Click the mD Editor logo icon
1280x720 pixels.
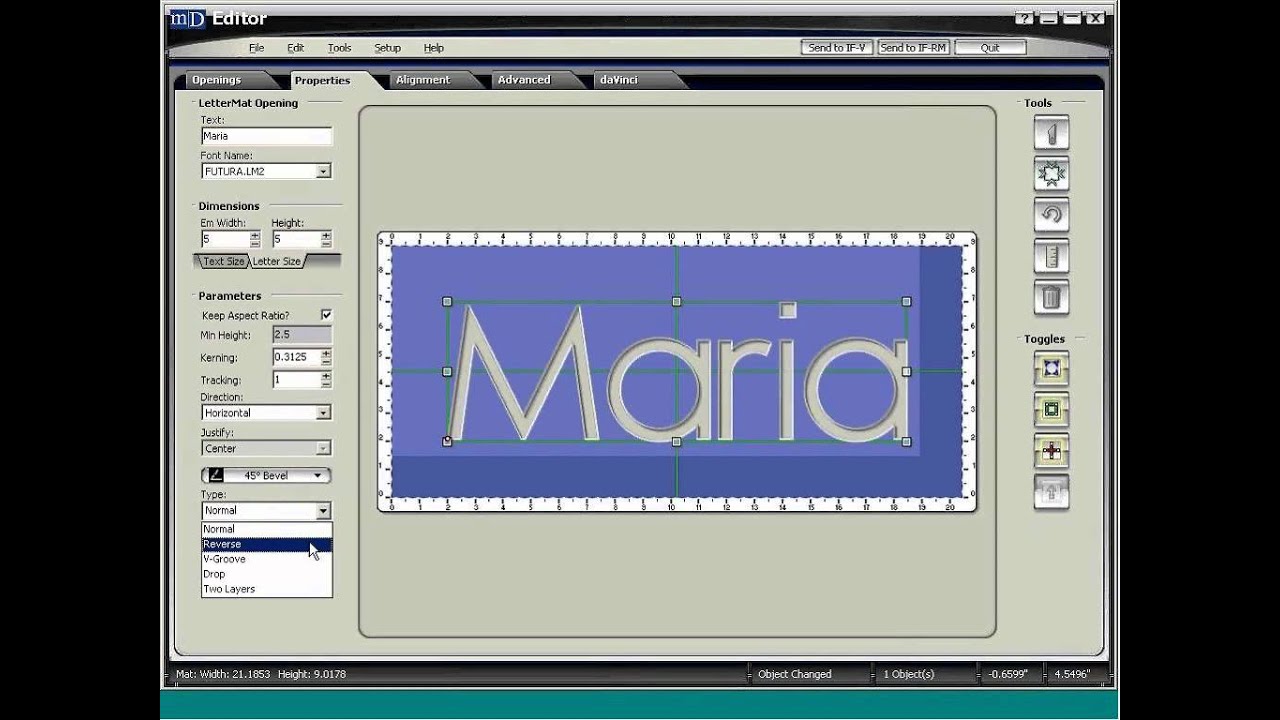(186, 17)
